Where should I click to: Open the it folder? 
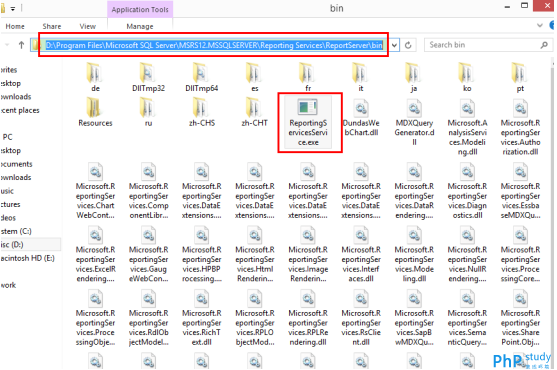coord(361,77)
